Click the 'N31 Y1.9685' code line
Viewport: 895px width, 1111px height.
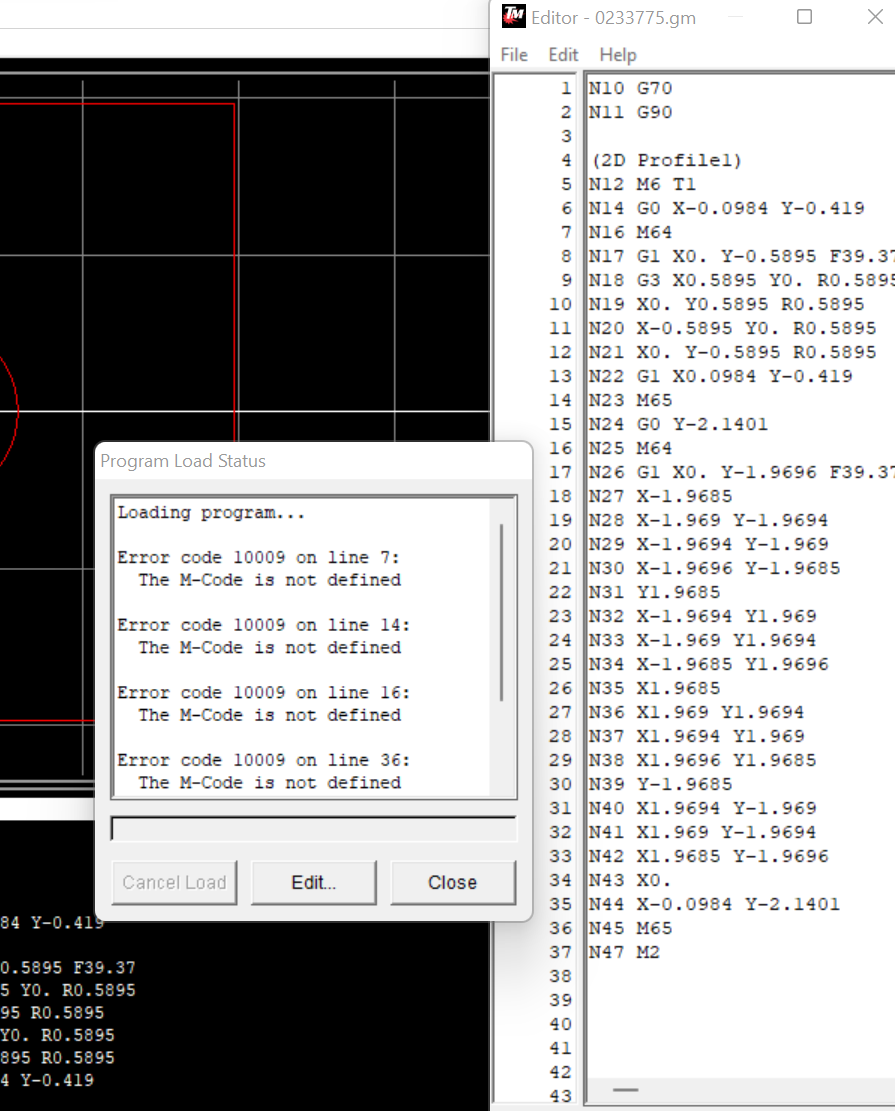click(x=655, y=592)
